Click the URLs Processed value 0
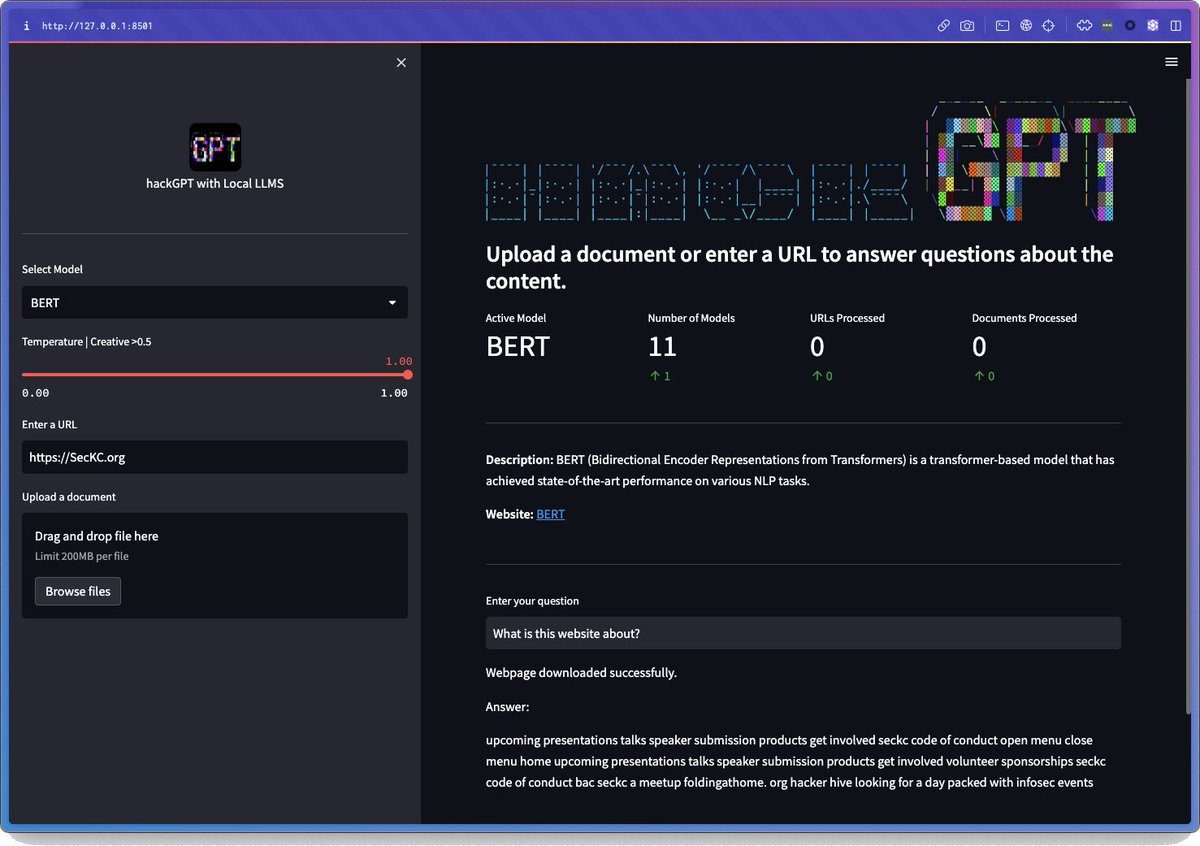 pos(817,347)
